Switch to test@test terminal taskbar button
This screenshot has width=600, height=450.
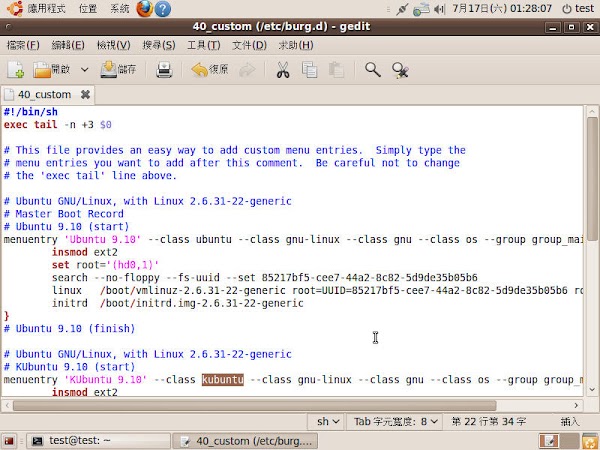coord(99,441)
